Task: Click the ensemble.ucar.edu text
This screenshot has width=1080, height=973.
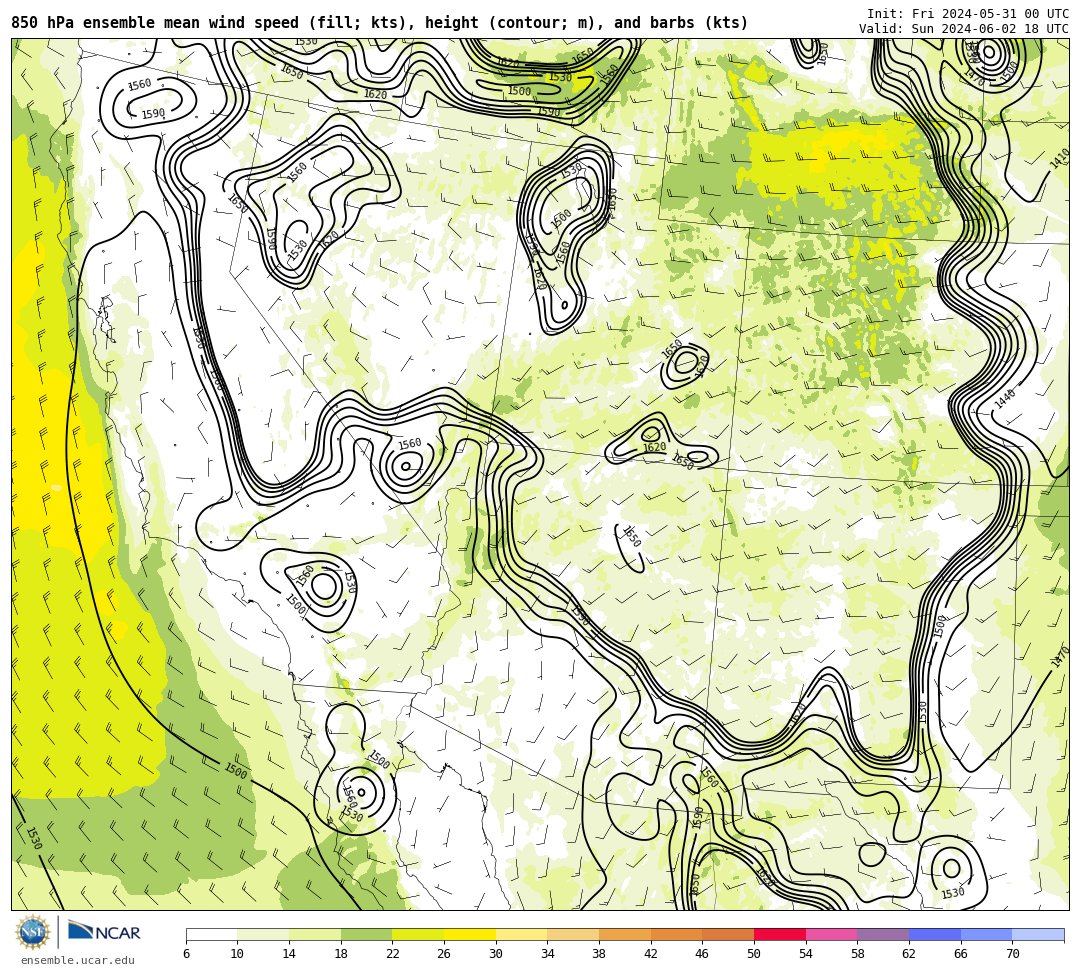Action: [x=78, y=960]
